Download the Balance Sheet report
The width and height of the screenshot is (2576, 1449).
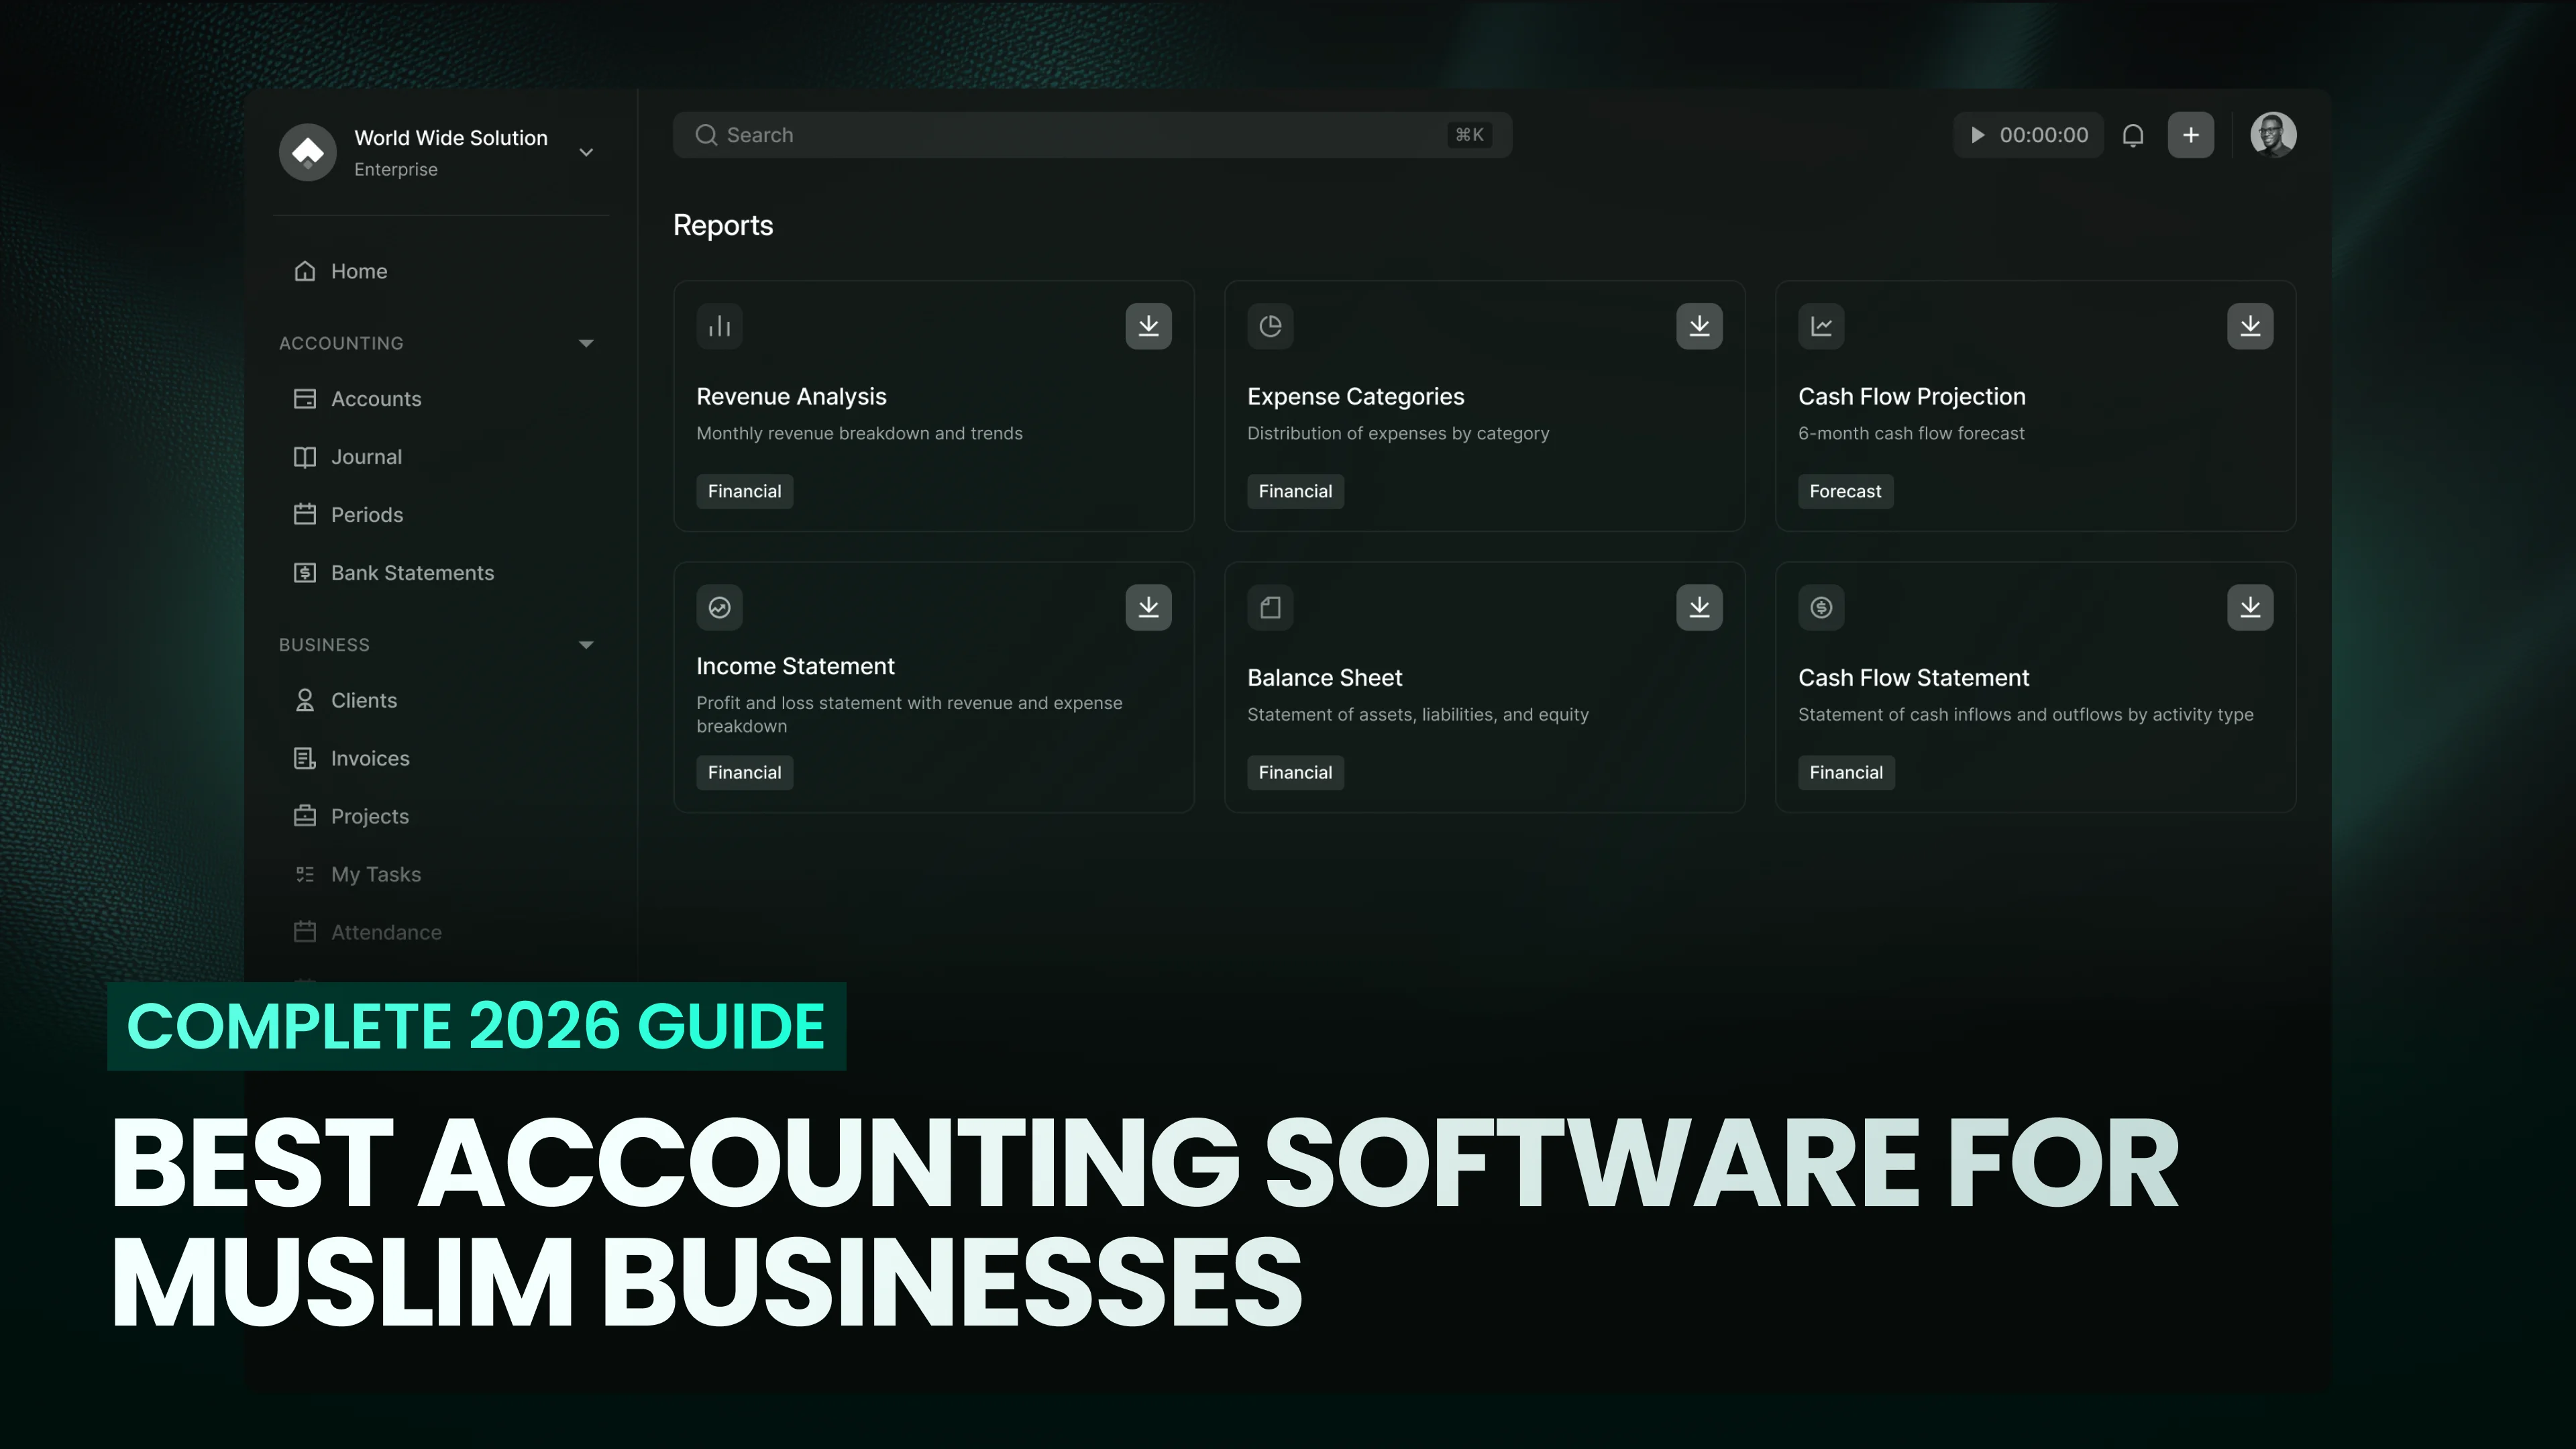tap(1700, 607)
